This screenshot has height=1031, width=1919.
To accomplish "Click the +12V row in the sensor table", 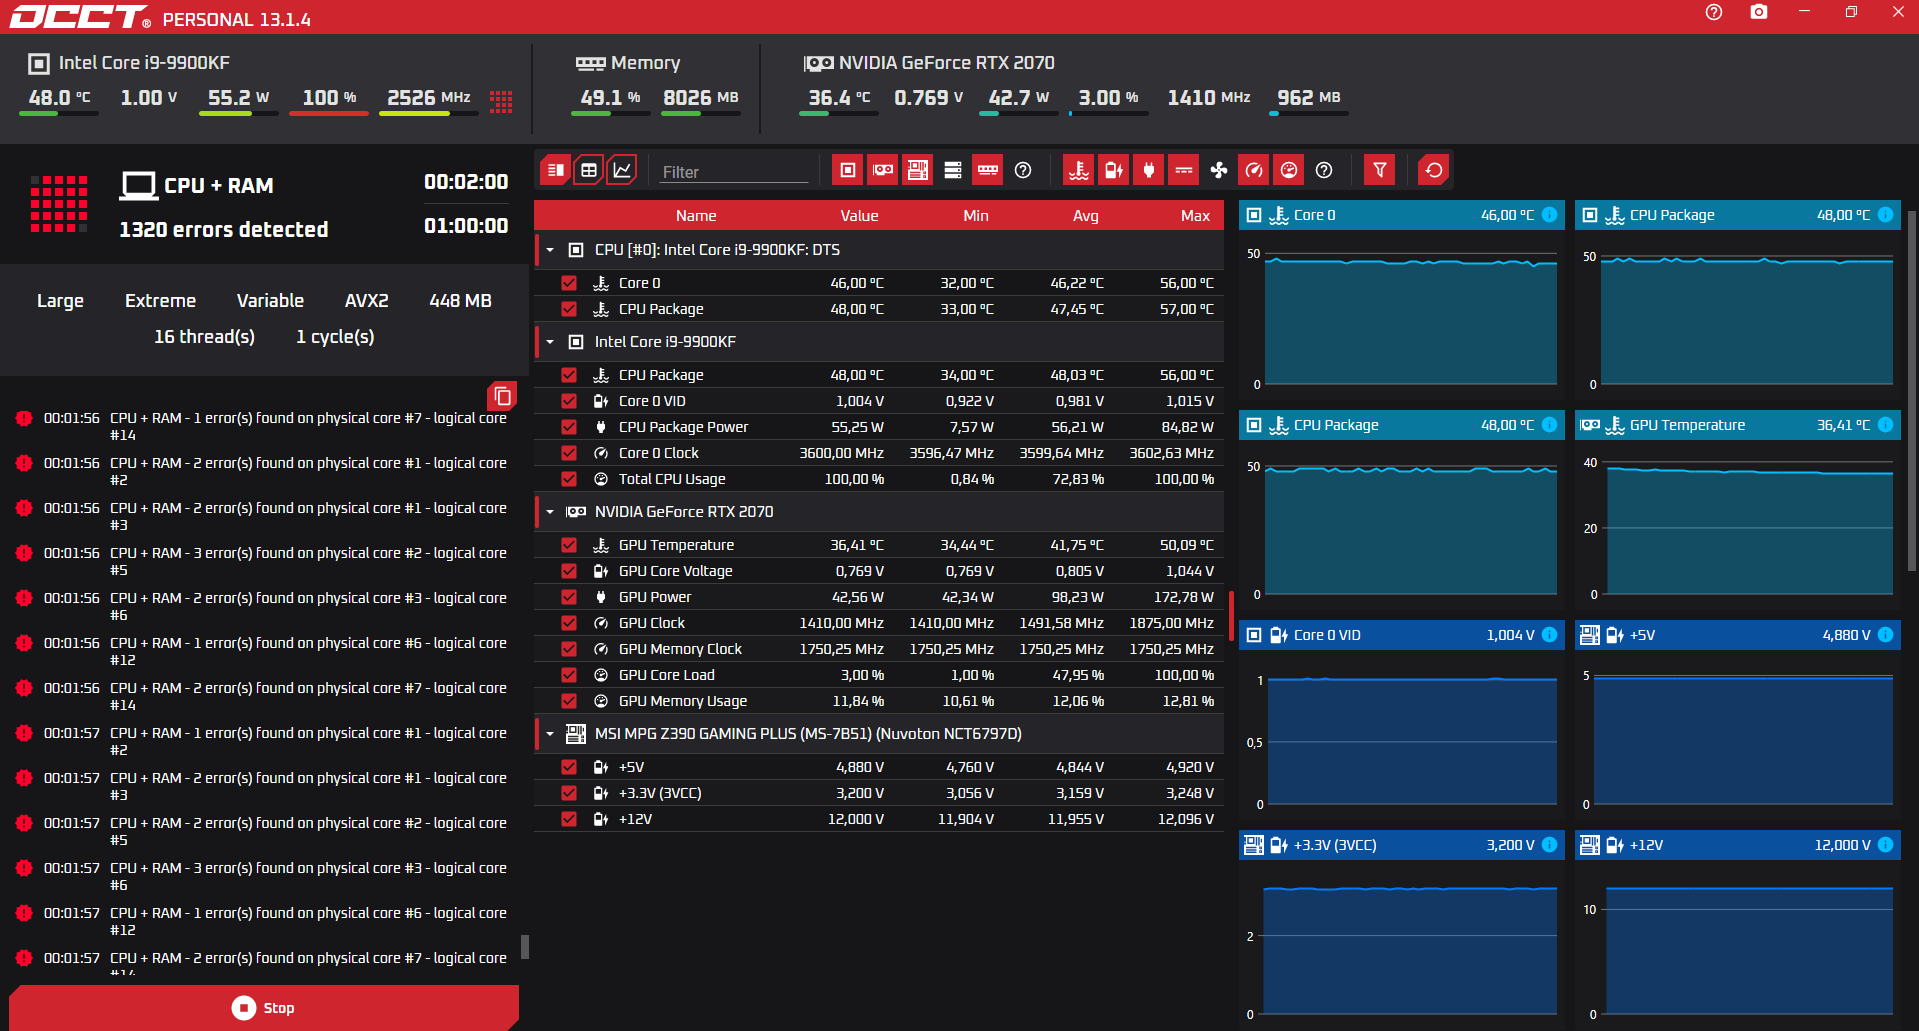I will click(879, 819).
